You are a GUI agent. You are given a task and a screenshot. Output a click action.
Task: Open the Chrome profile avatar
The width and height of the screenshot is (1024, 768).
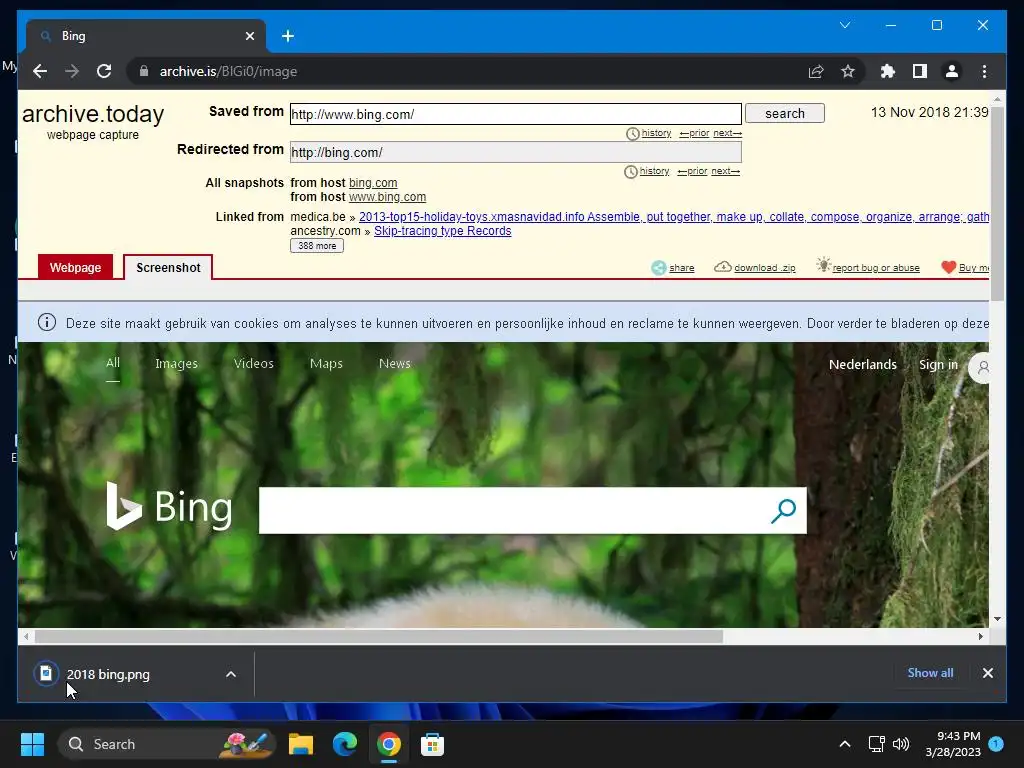coord(952,71)
